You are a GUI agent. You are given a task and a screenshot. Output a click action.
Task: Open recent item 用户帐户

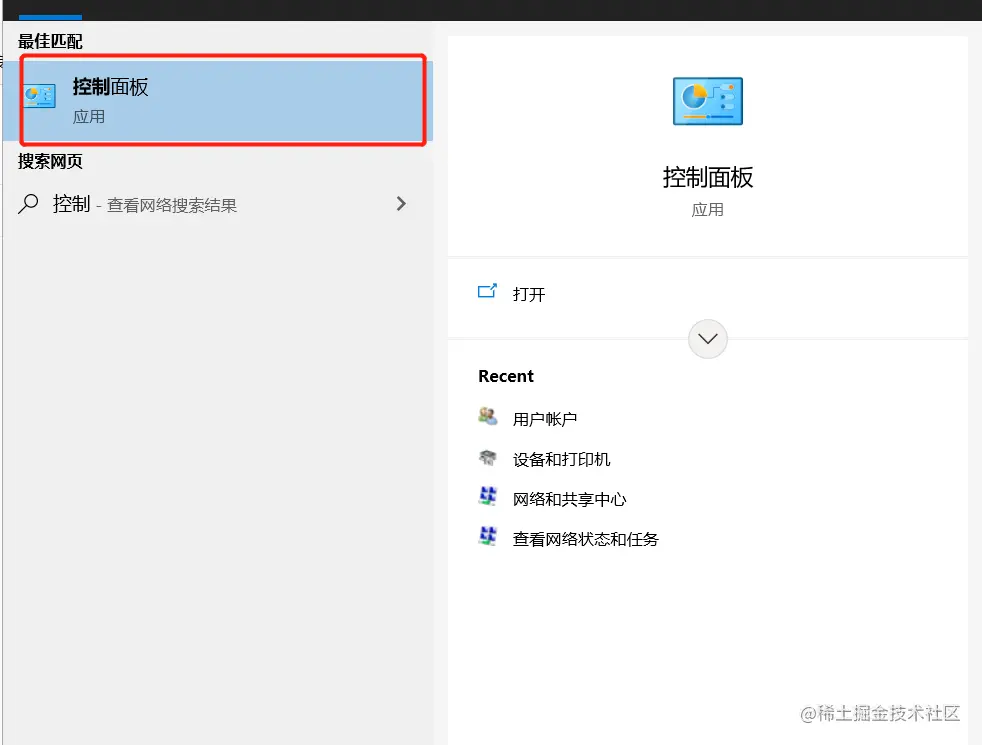tap(544, 419)
